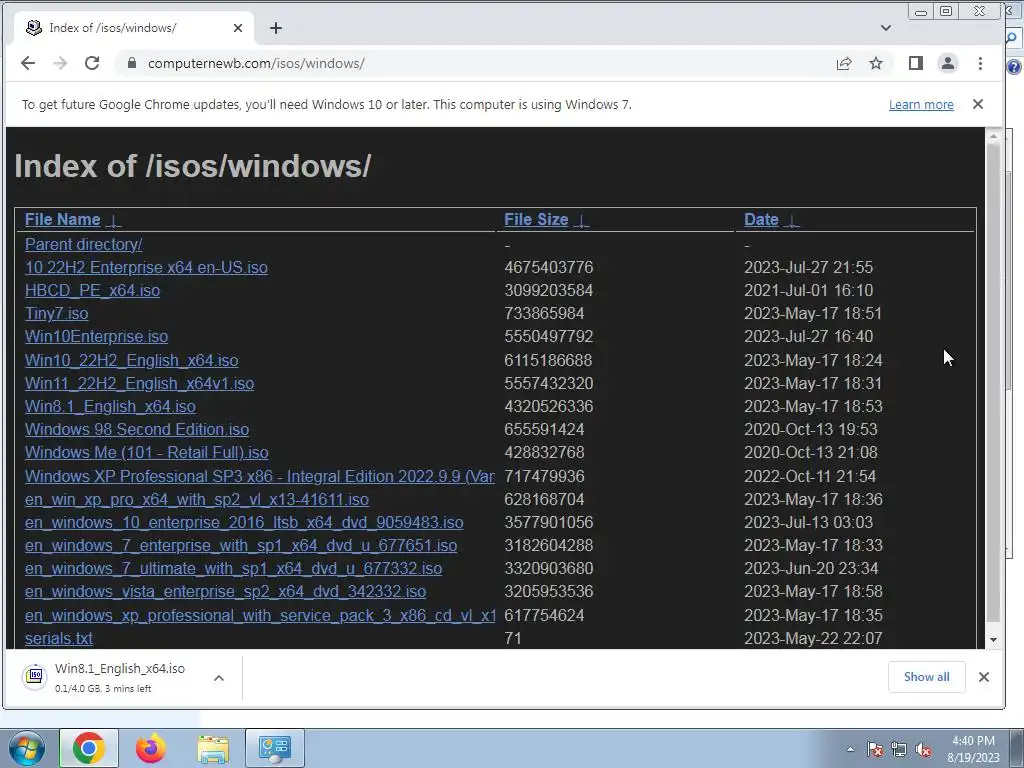Click the scrollbar up arrow
The height and width of the screenshot is (768, 1024).
(993, 136)
